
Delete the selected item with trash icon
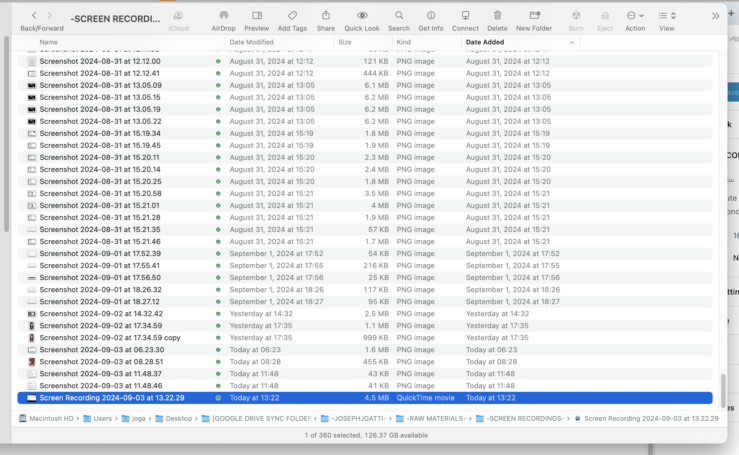pyautogui.click(x=497, y=16)
